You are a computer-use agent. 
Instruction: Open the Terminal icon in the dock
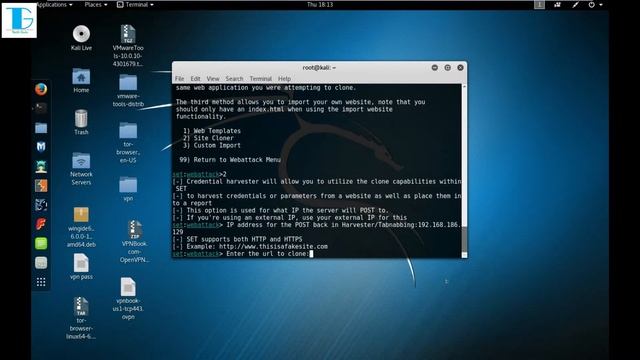(41, 108)
